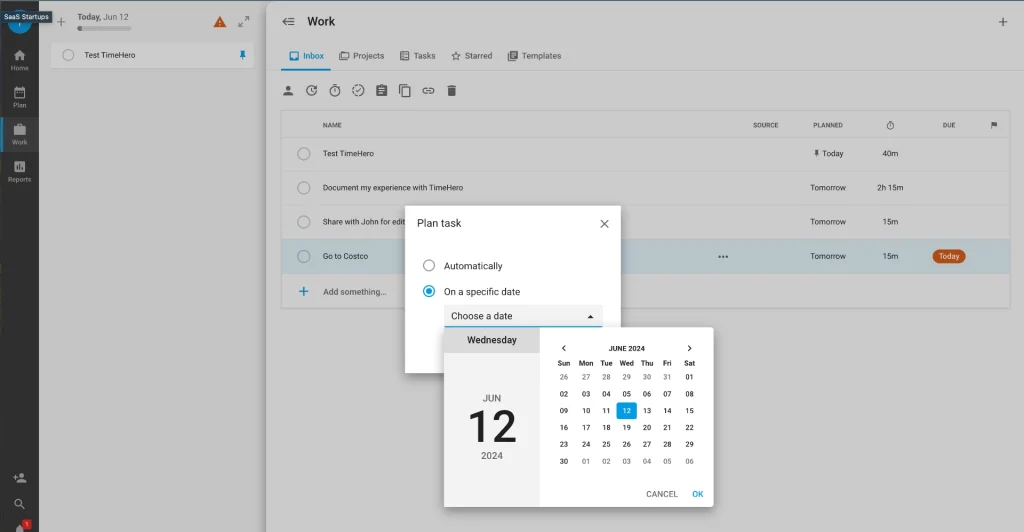Open the Plan calendar in sidebar
Image resolution: width=1024 pixels, height=532 pixels.
tap(19, 96)
